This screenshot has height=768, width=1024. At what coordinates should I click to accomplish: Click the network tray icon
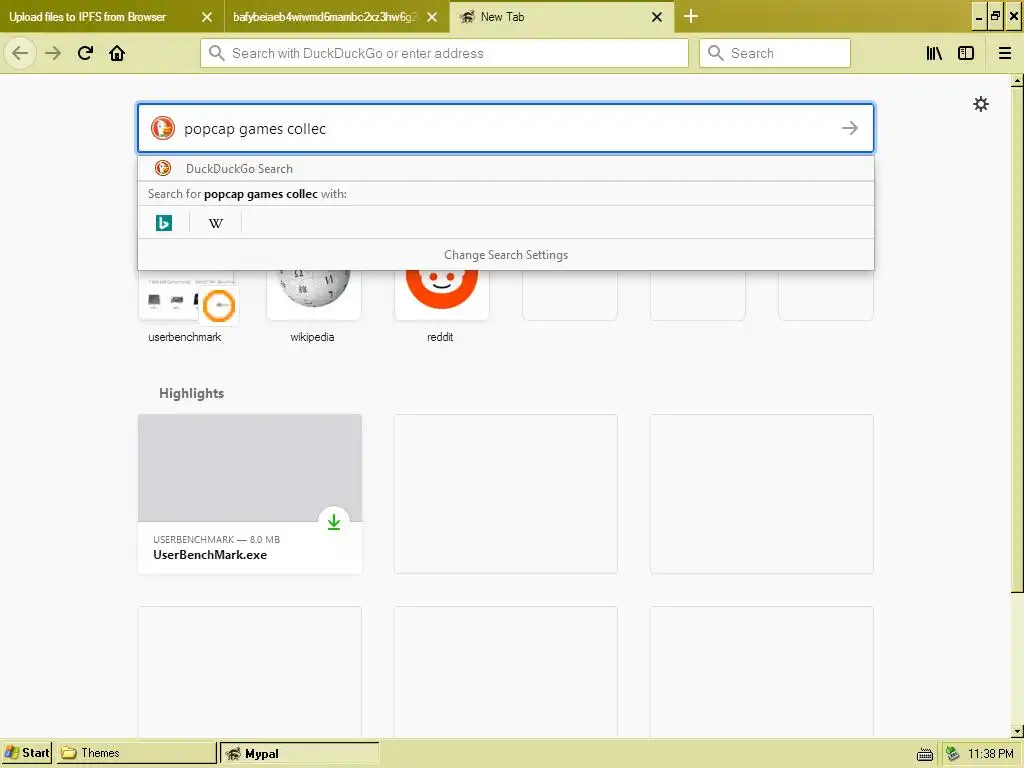(953, 754)
